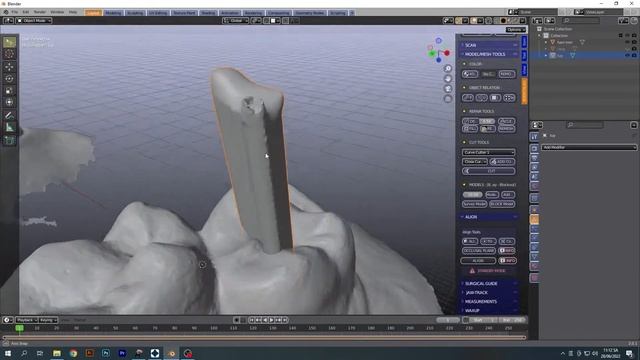Toggle visibility eye for Collection in Outliner

tap(627, 36)
